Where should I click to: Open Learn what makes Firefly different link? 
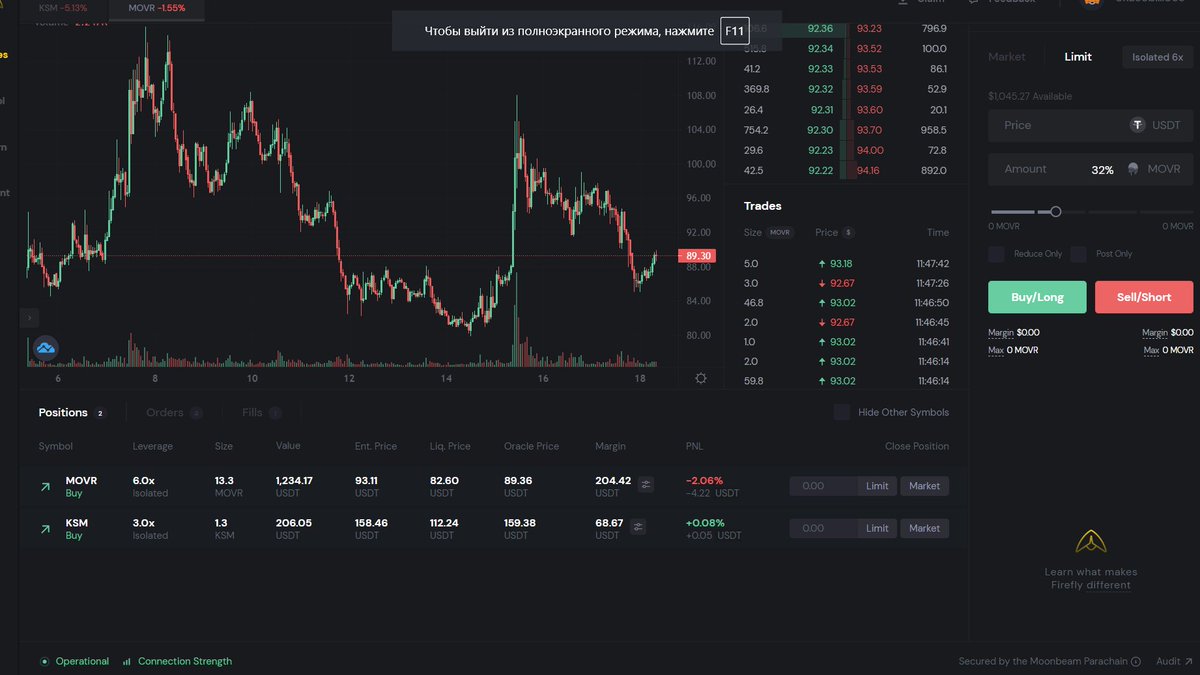pyautogui.click(x=1091, y=578)
